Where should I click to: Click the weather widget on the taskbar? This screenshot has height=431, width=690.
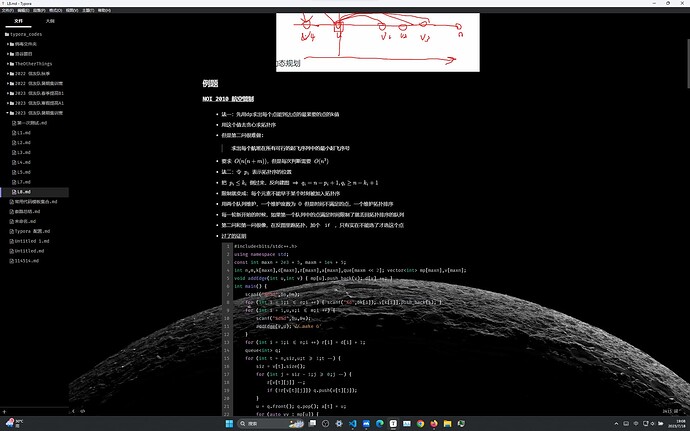tap(14, 424)
